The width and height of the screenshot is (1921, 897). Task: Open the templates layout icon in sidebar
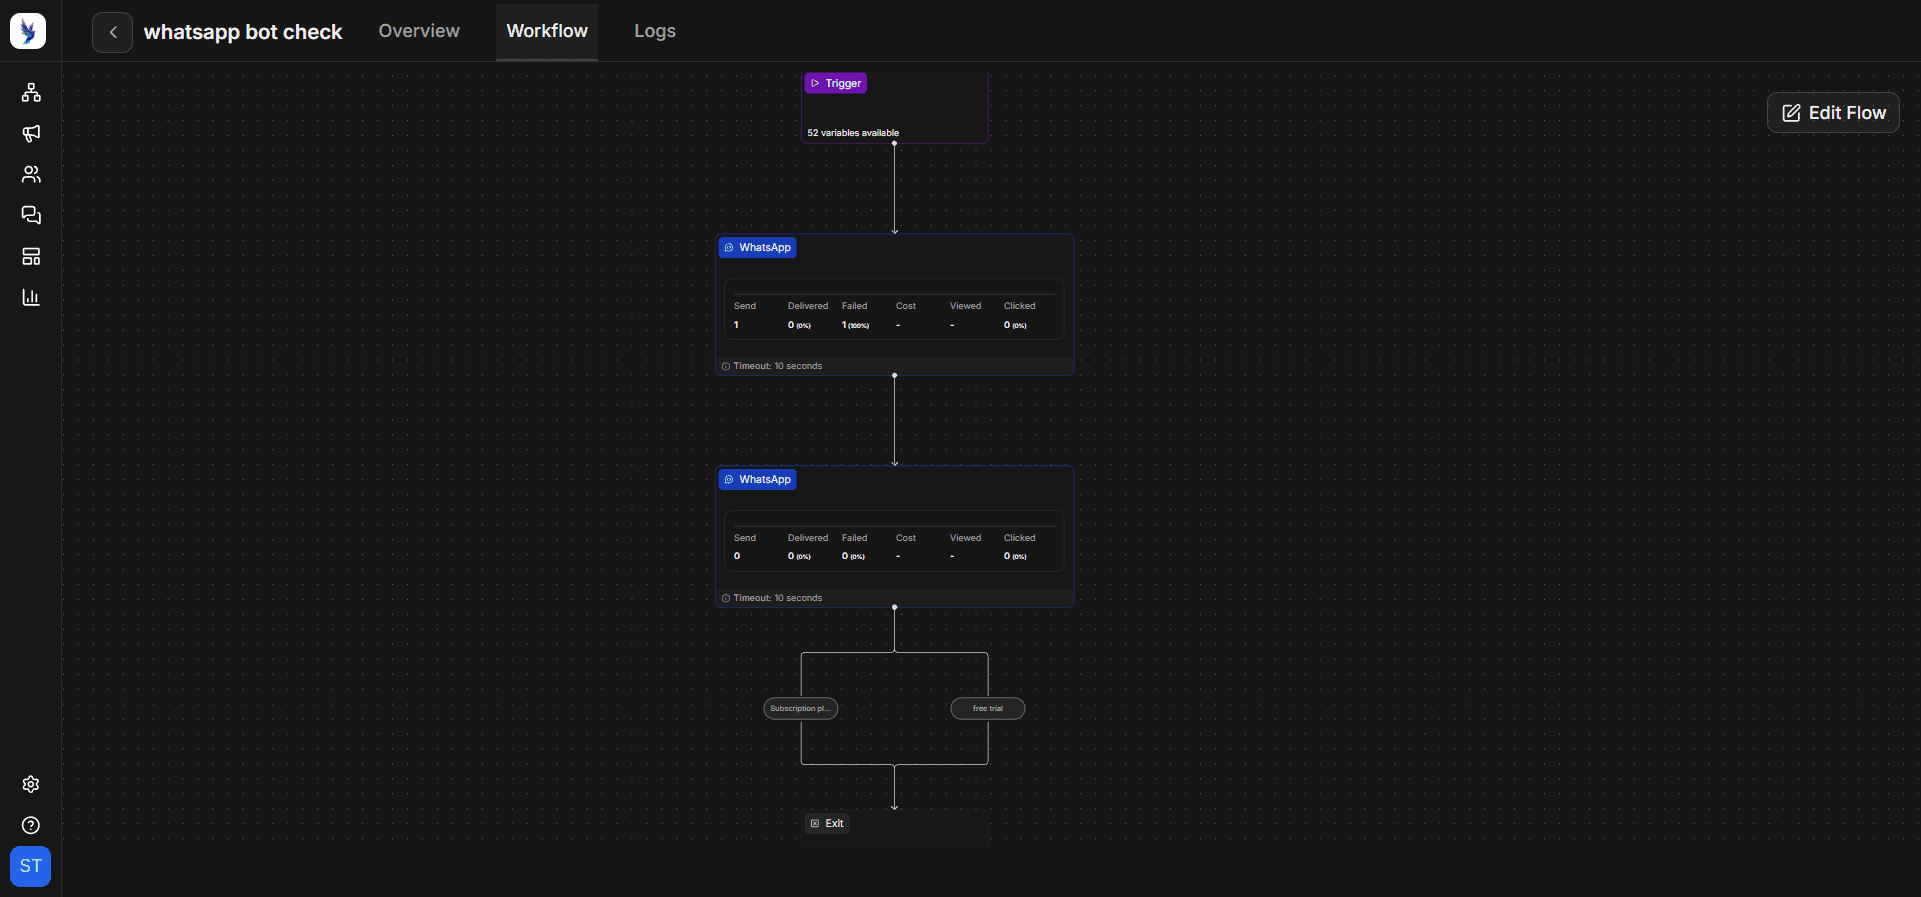[x=31, y=257]
